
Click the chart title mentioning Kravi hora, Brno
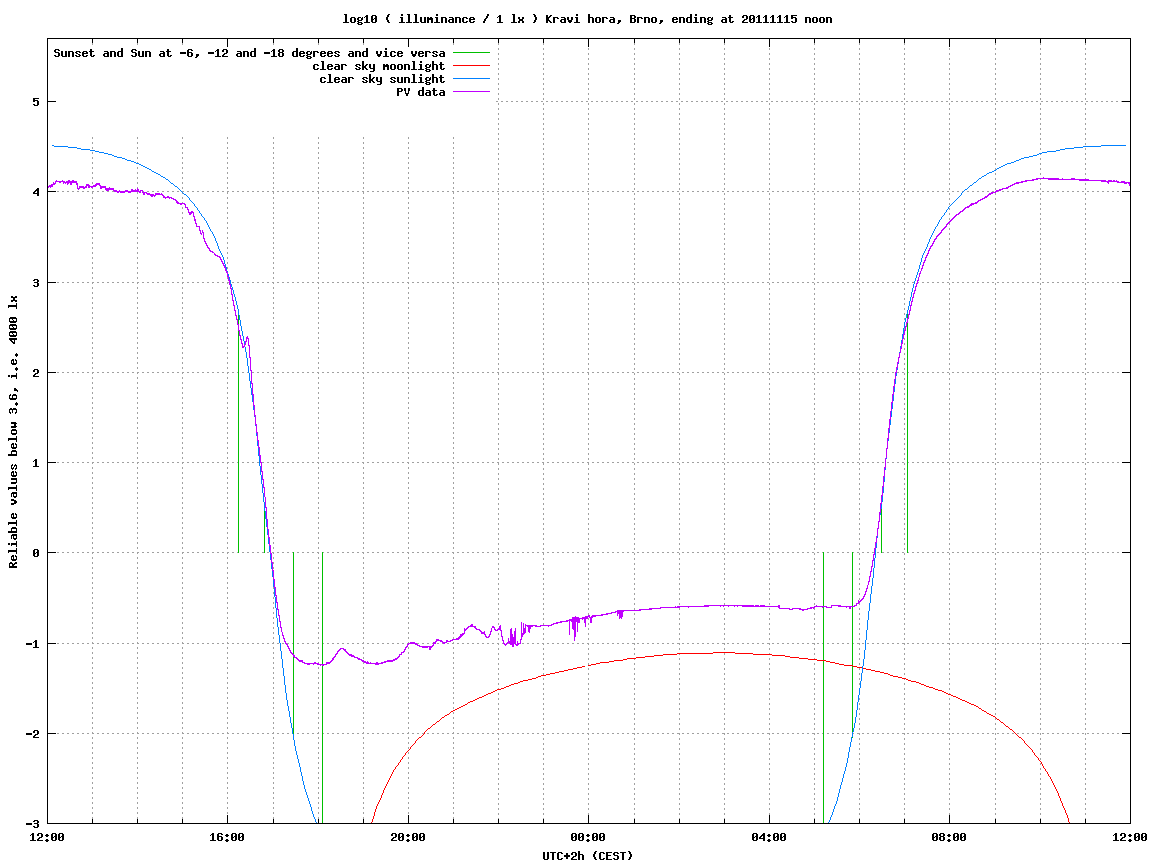(x=587, y=19)
